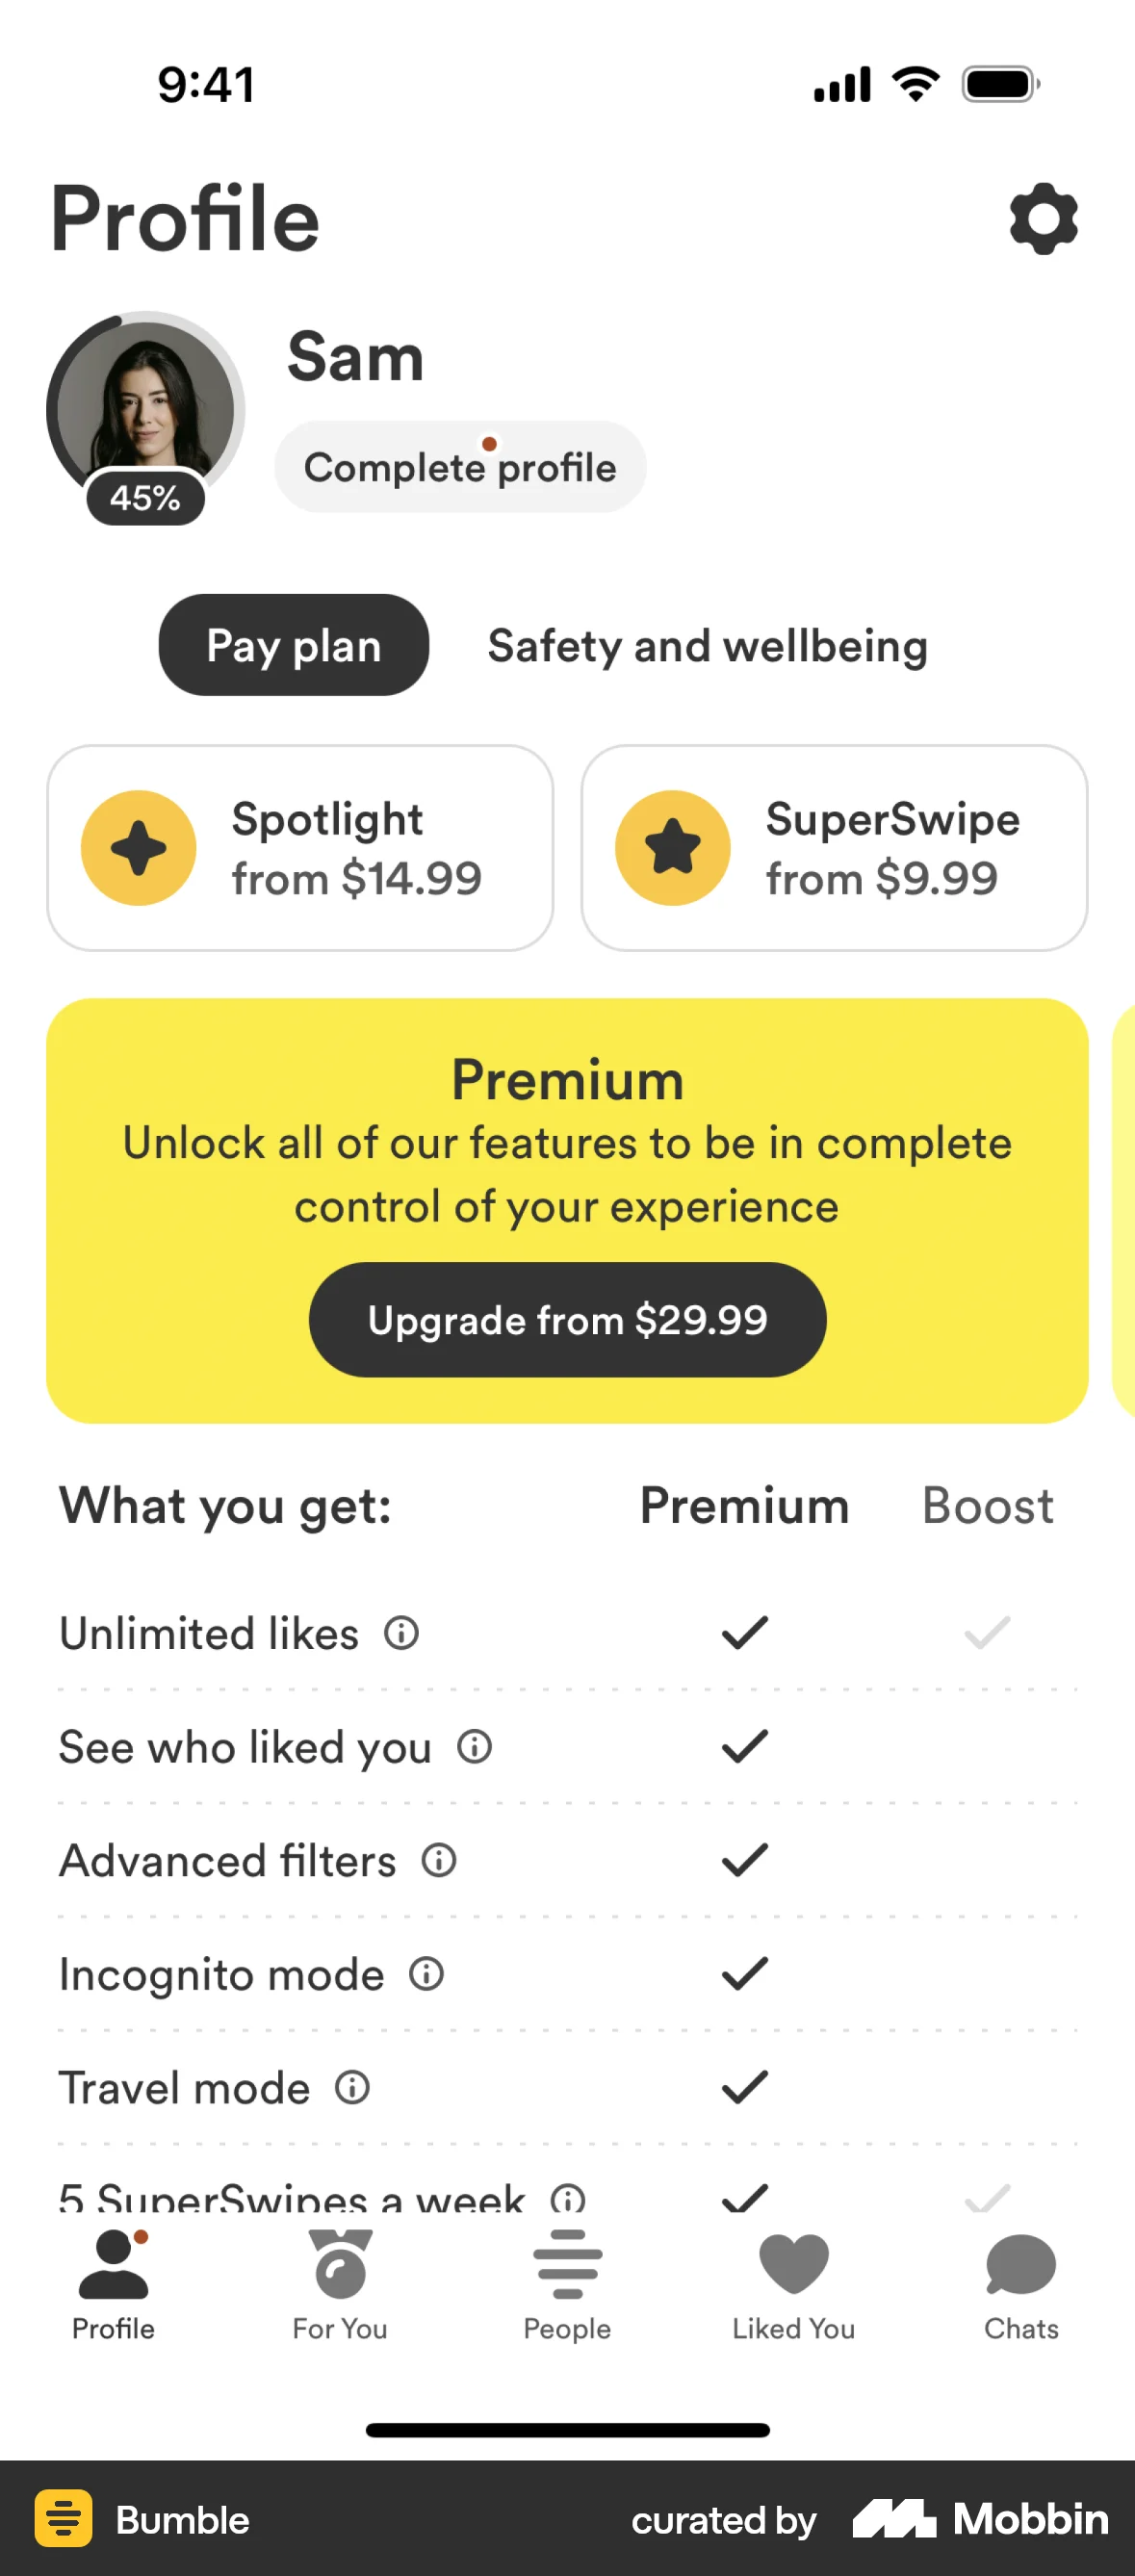
Task: Open the Chats bubble icon
Action: [1019, 2266]
